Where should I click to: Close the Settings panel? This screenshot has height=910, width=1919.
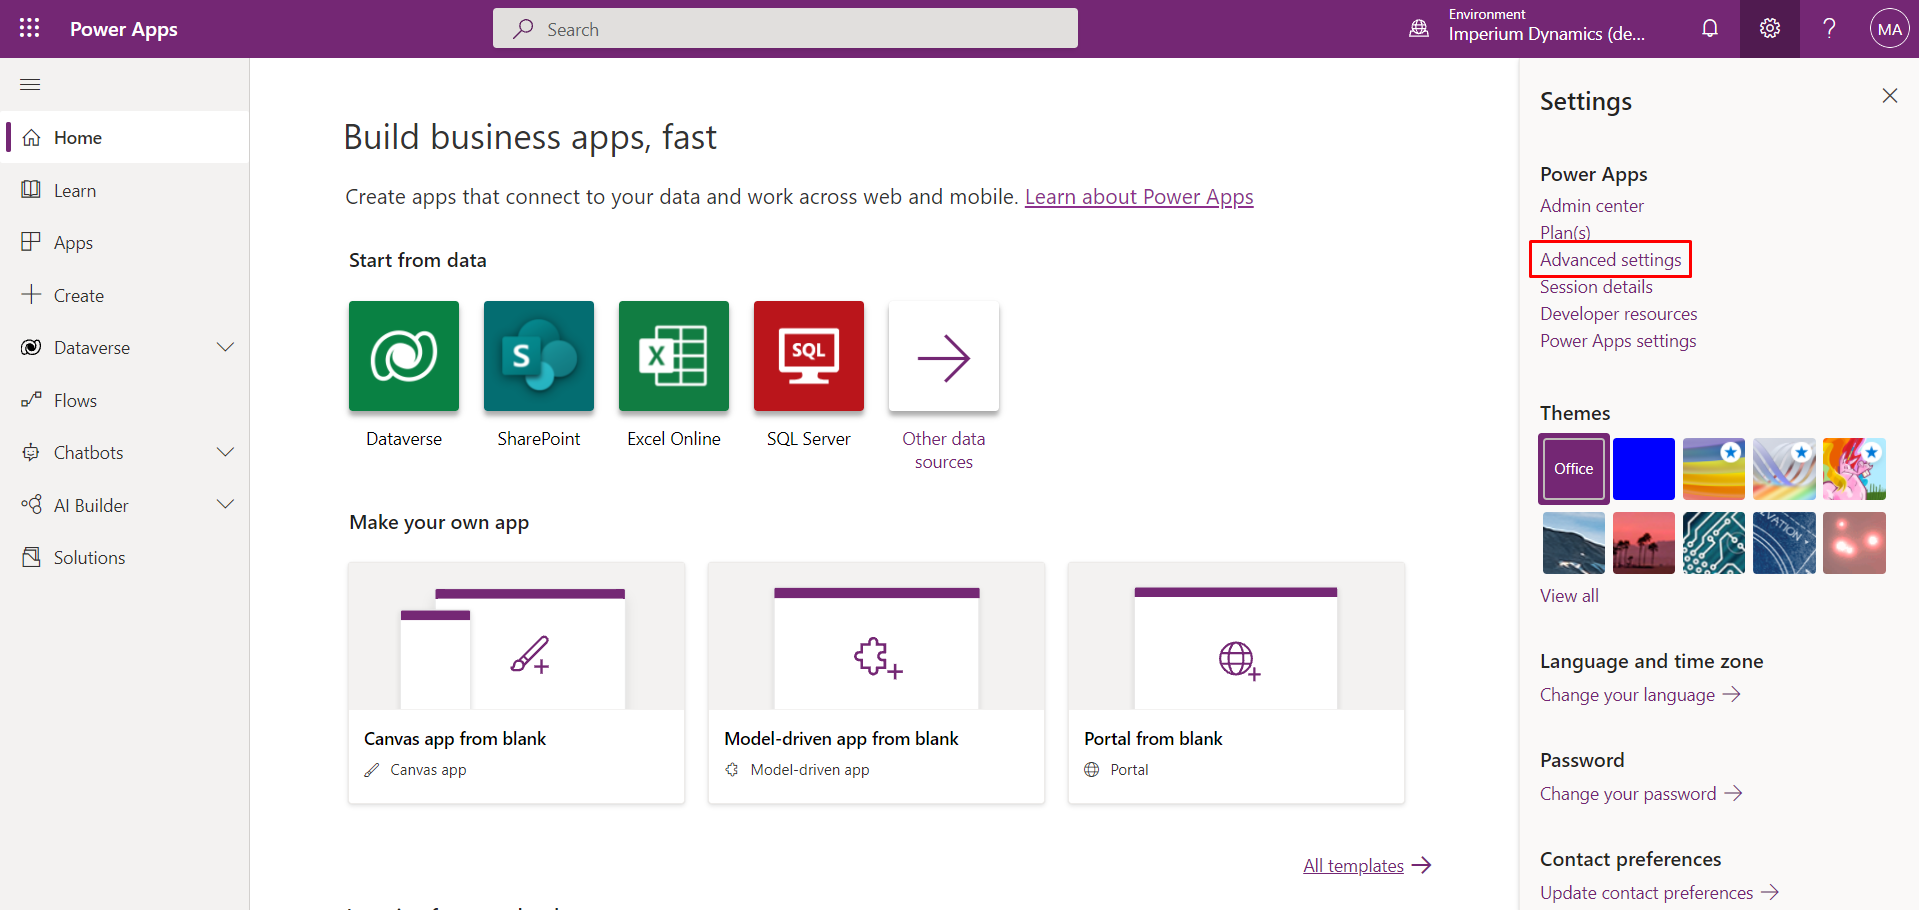[x=1889, y=96]
